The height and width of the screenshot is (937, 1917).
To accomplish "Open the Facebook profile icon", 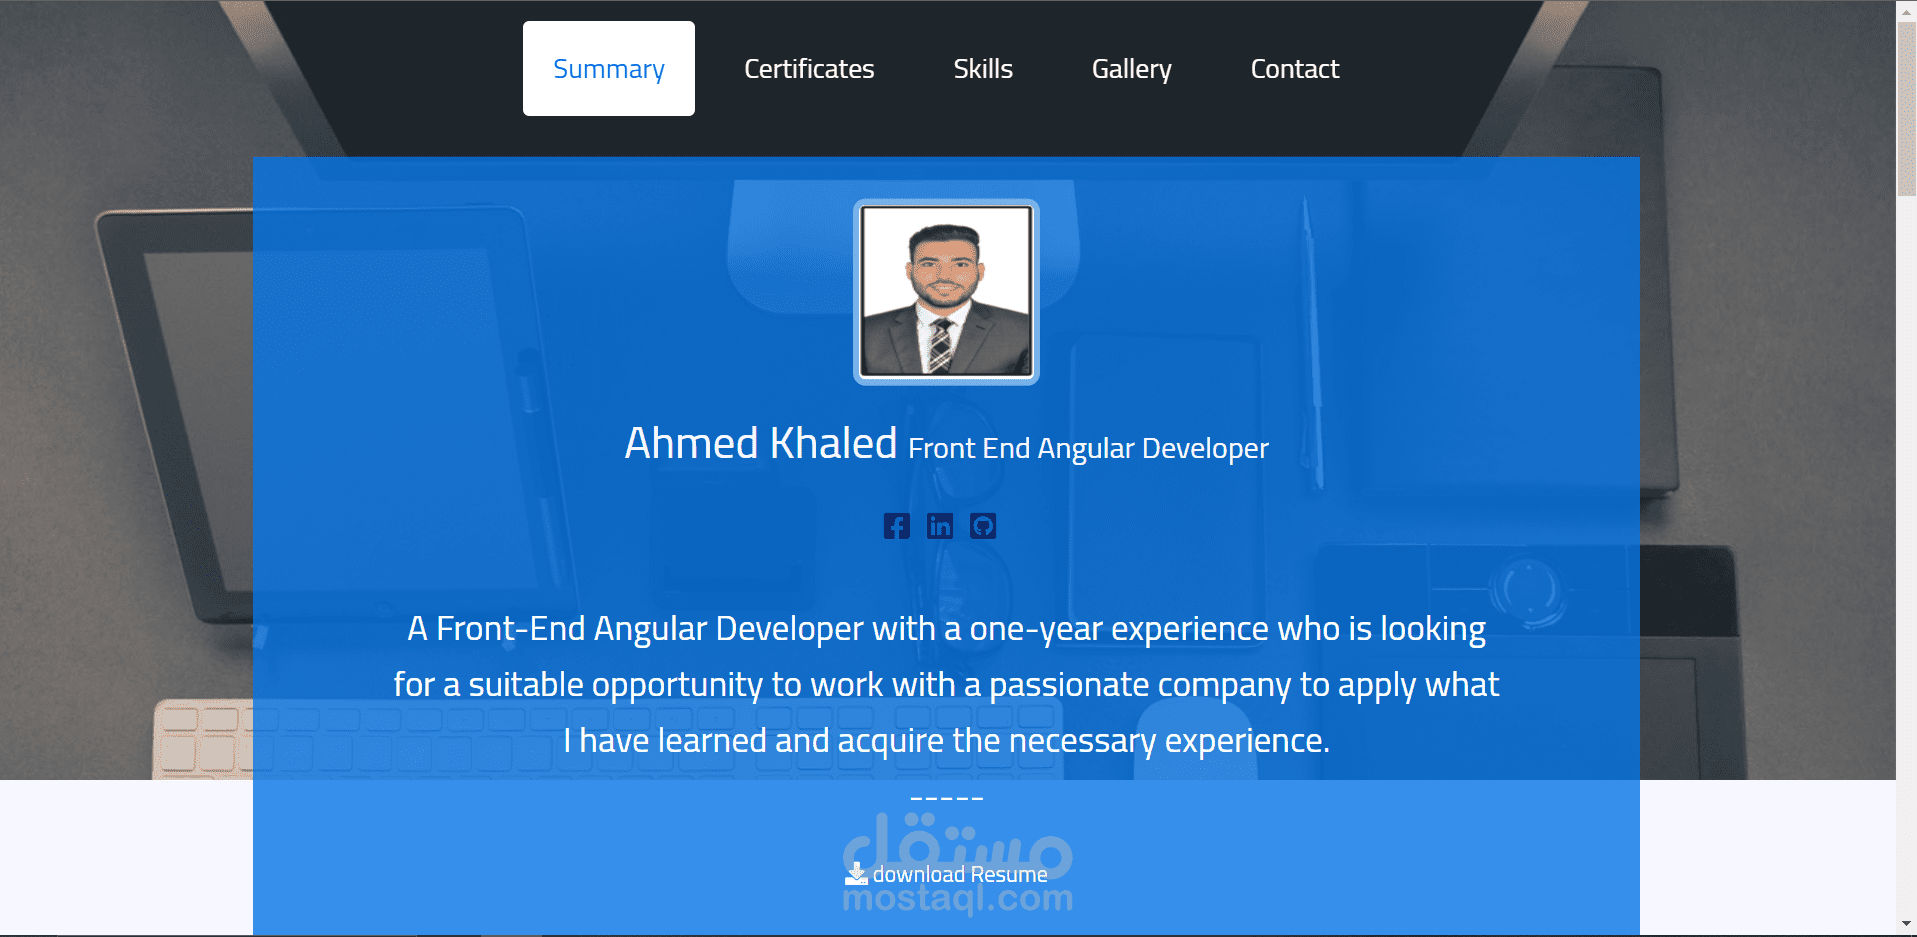I will (x=896, y=526).
